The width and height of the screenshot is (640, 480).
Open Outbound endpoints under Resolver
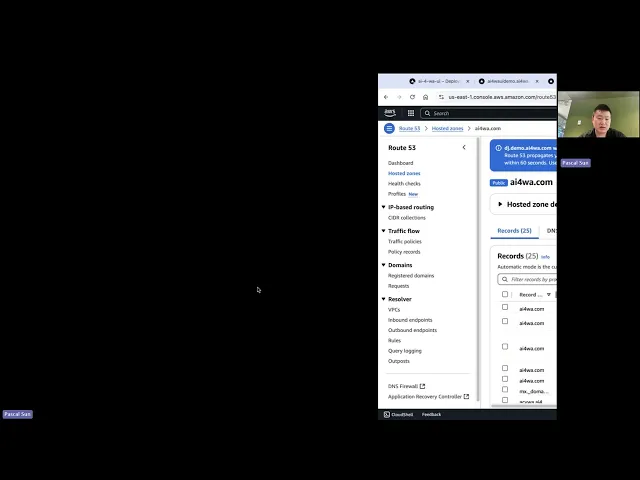click(412, 330)
